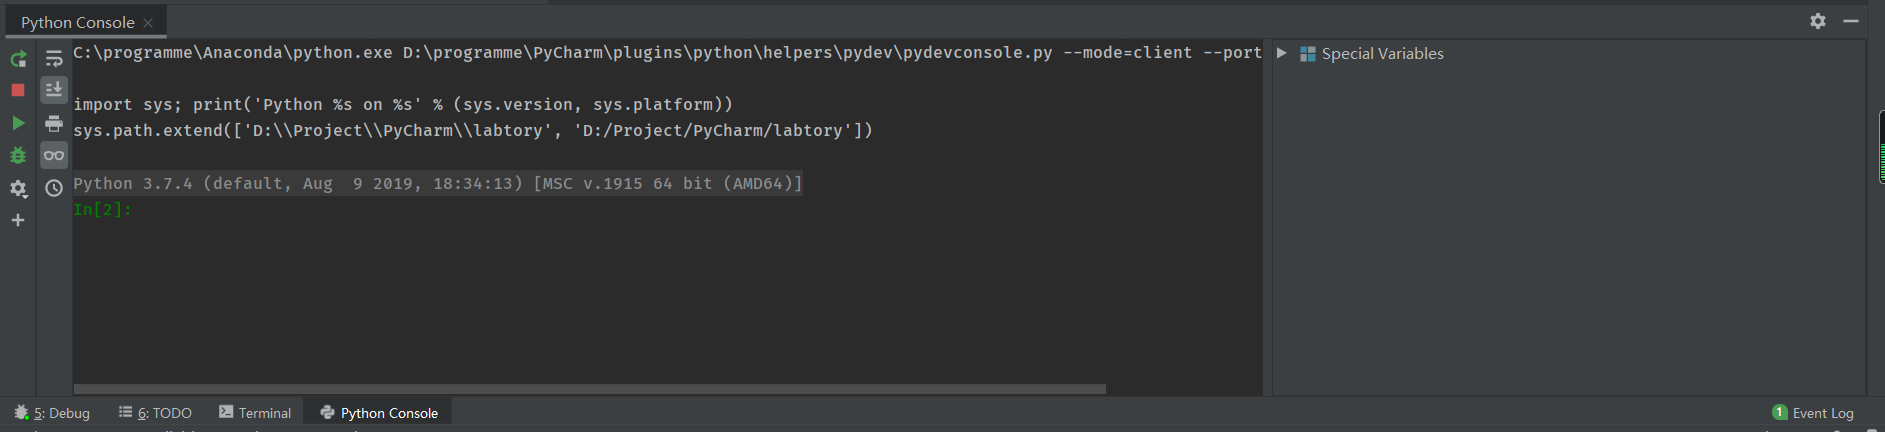This screenshot has height=432, width=1885.
Task: Toggle show variables glasses icon
Action: click(54, 155)
